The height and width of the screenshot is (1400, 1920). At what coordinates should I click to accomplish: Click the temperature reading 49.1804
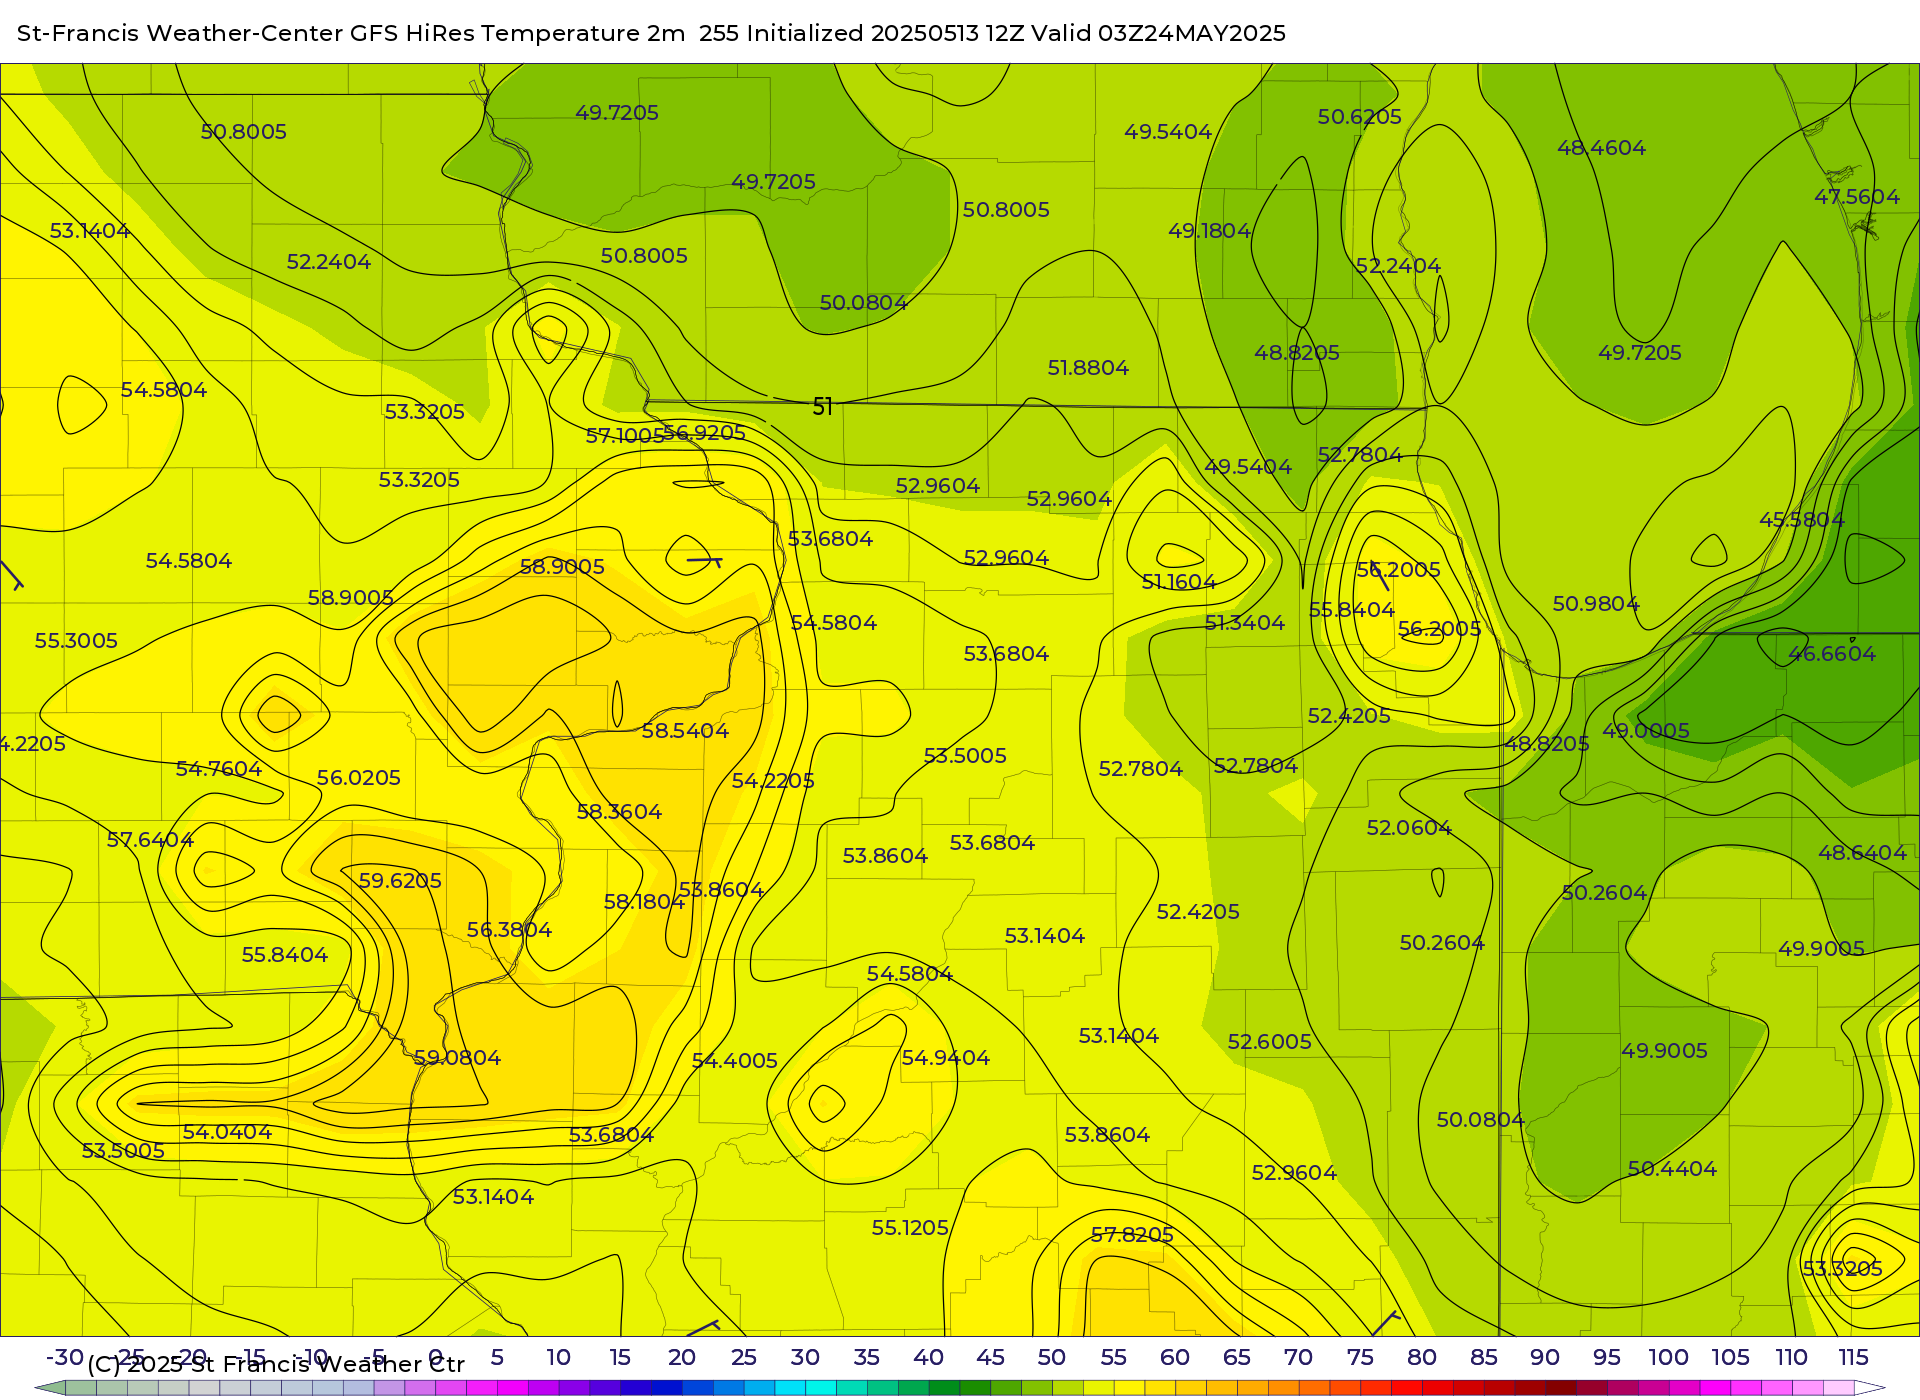(1210, 231)
